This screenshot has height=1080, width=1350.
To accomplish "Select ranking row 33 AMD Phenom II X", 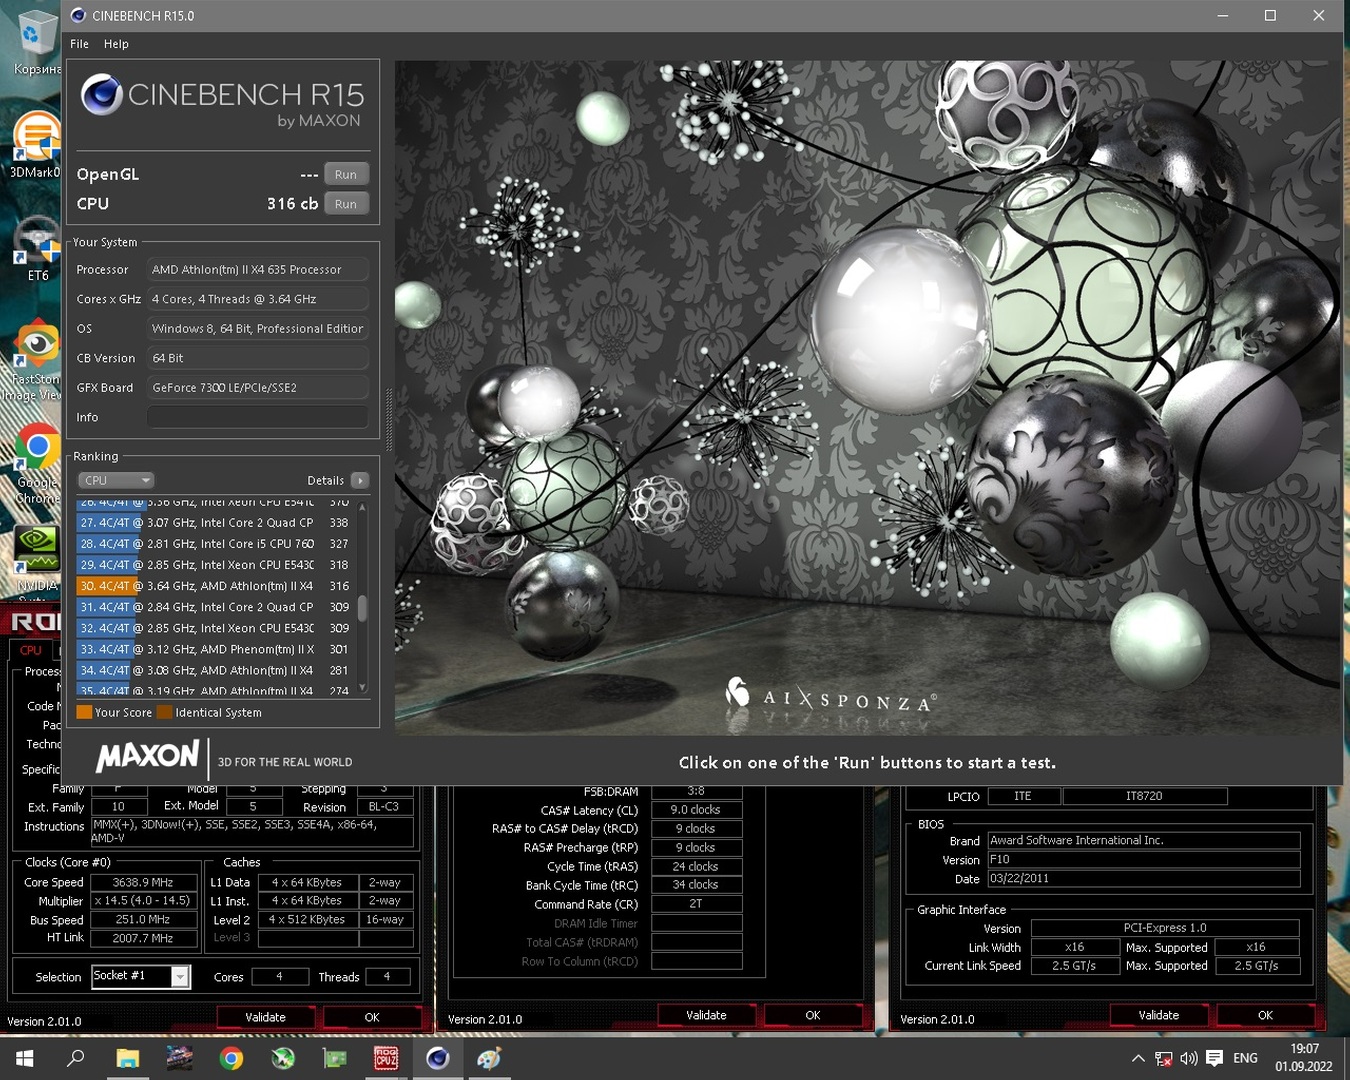I will click(214, 649).
